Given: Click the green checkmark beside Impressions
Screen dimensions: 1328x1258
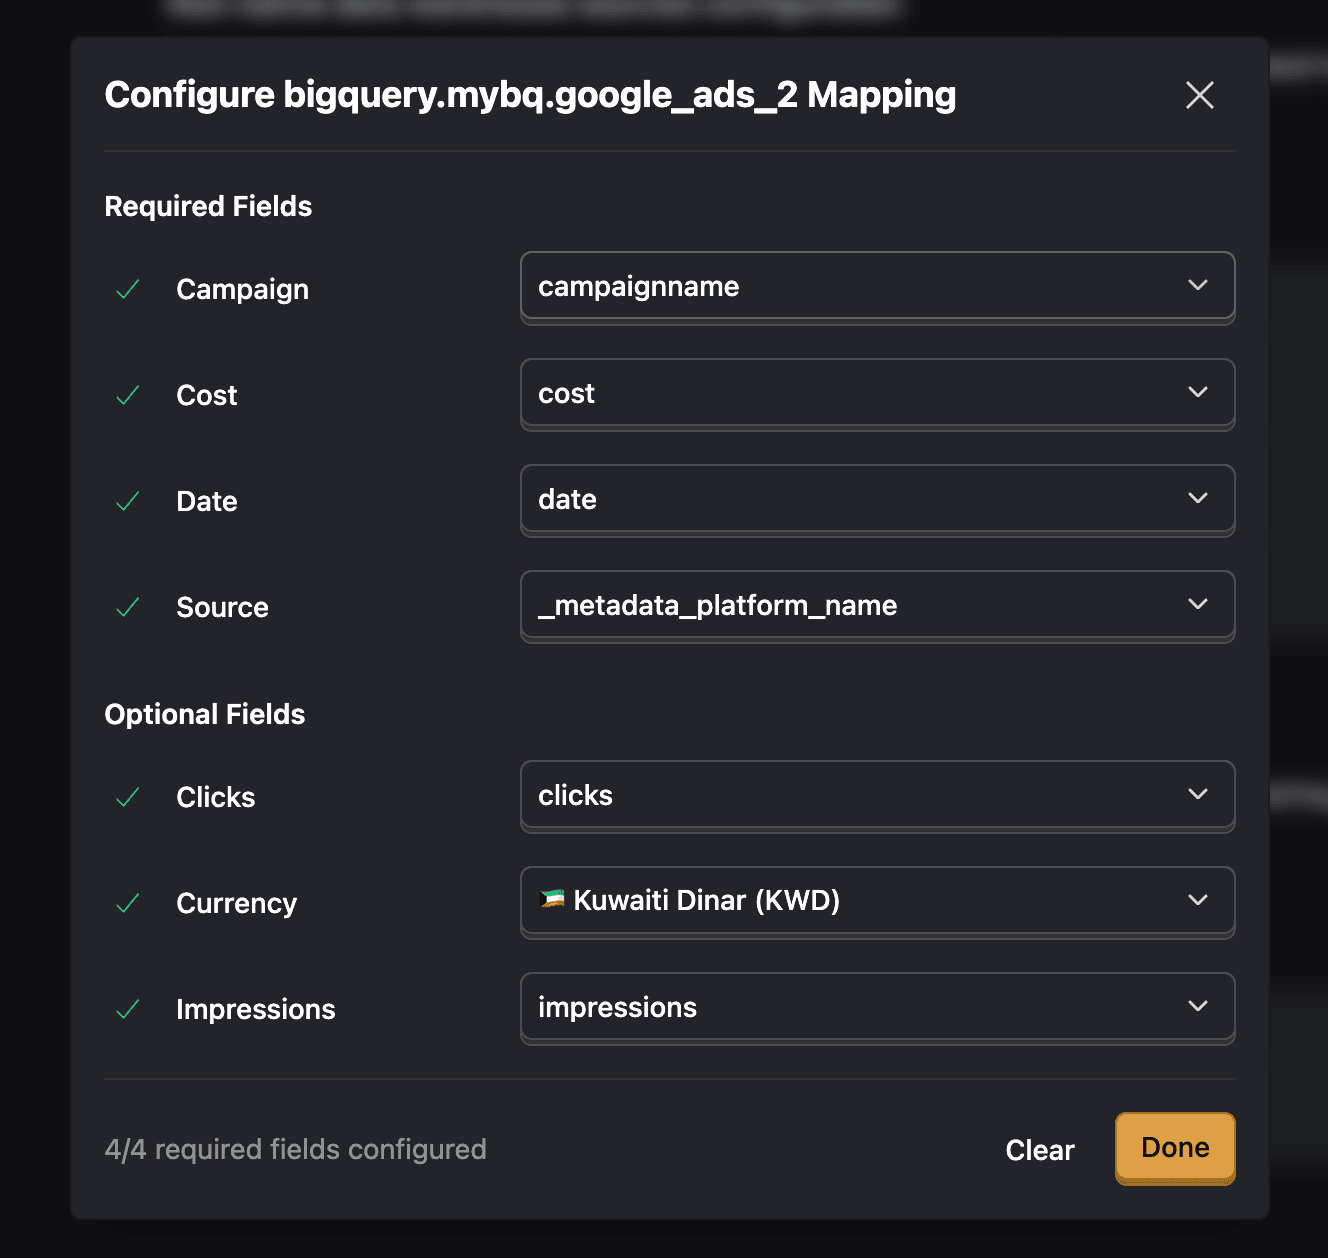Looking at the screenshot, I should pyautogui.click(x=128, y=1010).
